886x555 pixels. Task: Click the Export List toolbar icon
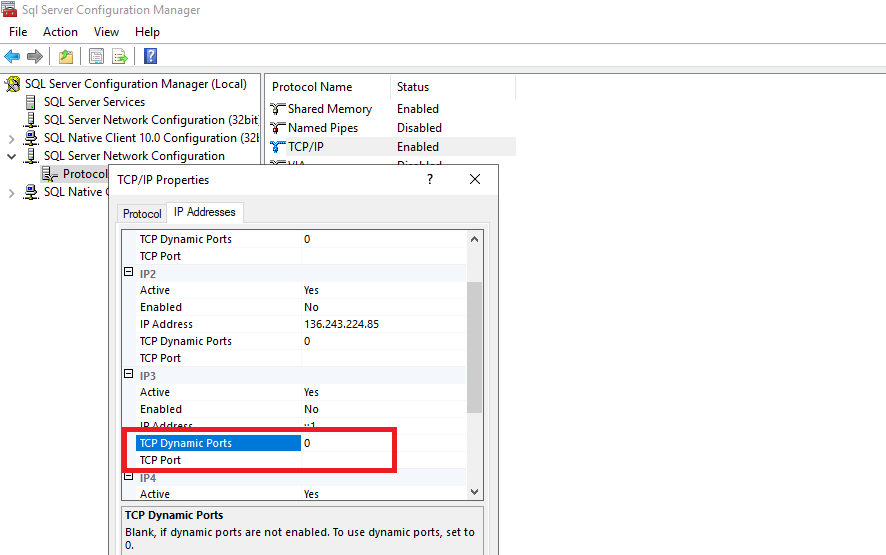(120, 56)
